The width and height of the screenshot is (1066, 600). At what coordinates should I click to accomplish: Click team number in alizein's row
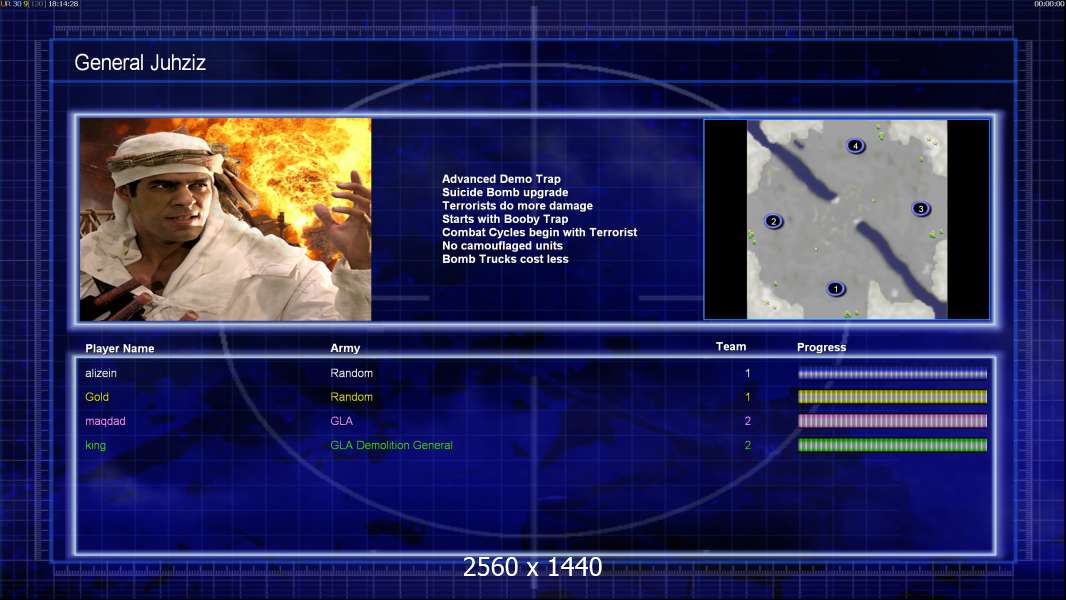tap(747, 373)
